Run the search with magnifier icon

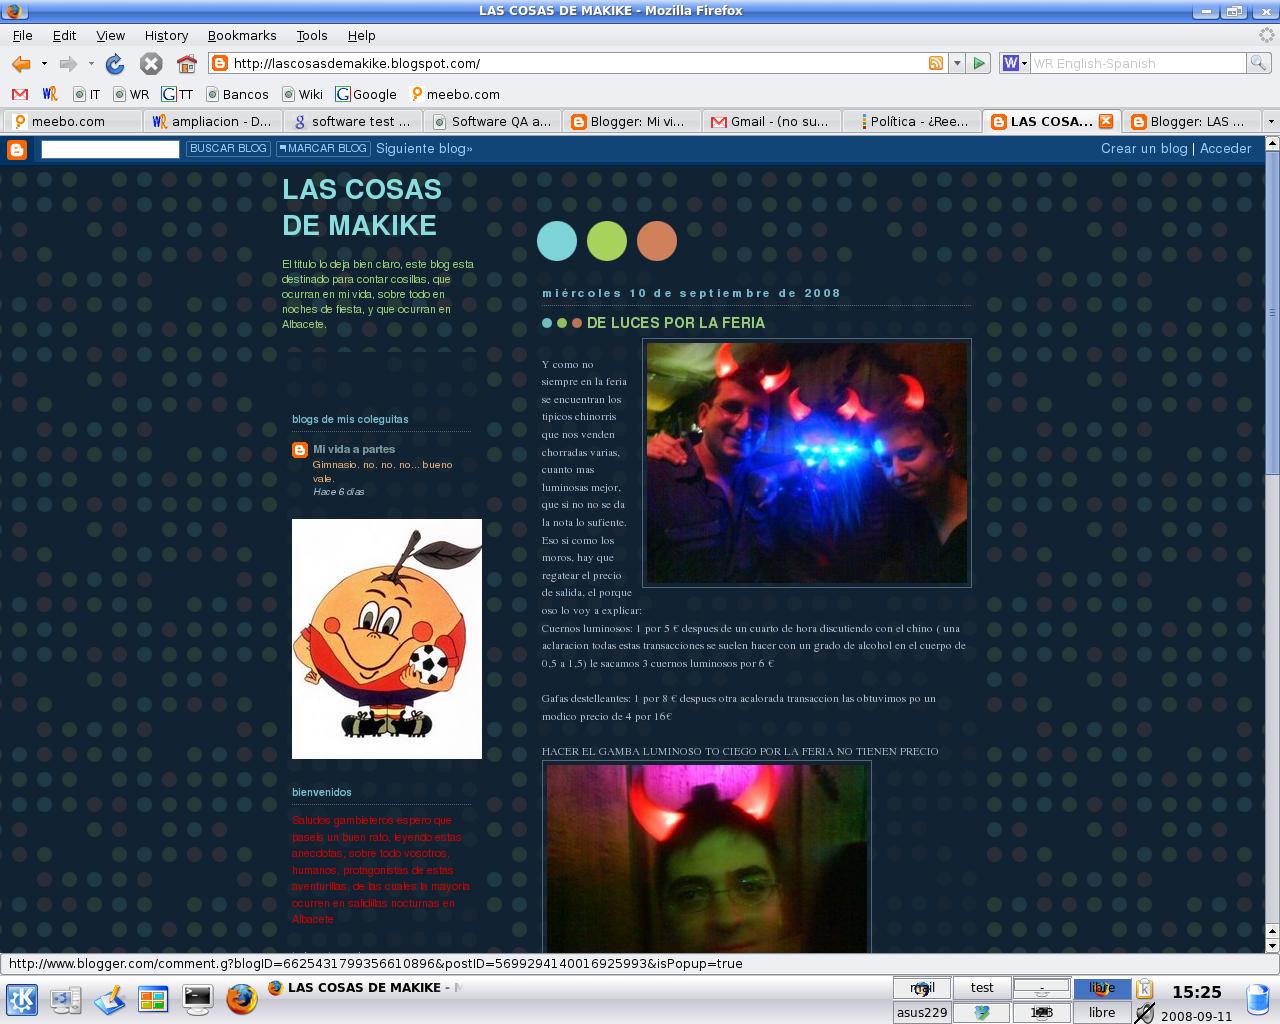[x=1258, y=63]
